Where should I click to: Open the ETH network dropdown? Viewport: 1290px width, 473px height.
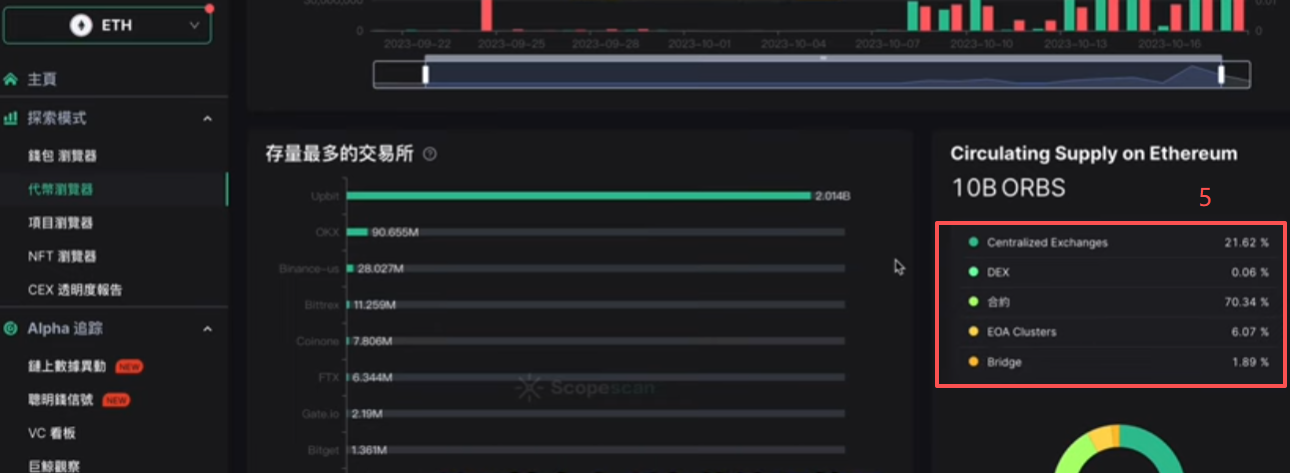click(x=107, y=26)
